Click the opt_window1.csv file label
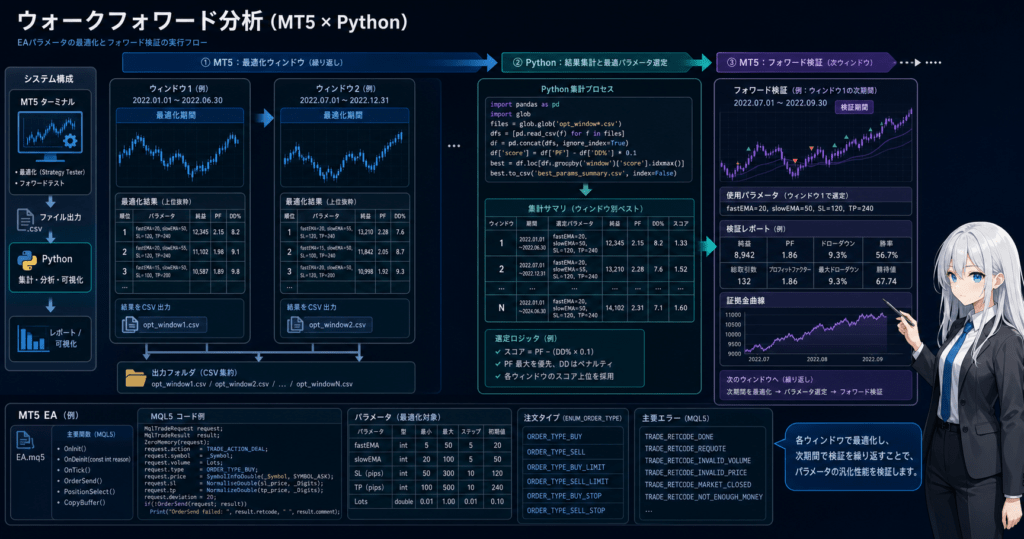 point(171,325)
